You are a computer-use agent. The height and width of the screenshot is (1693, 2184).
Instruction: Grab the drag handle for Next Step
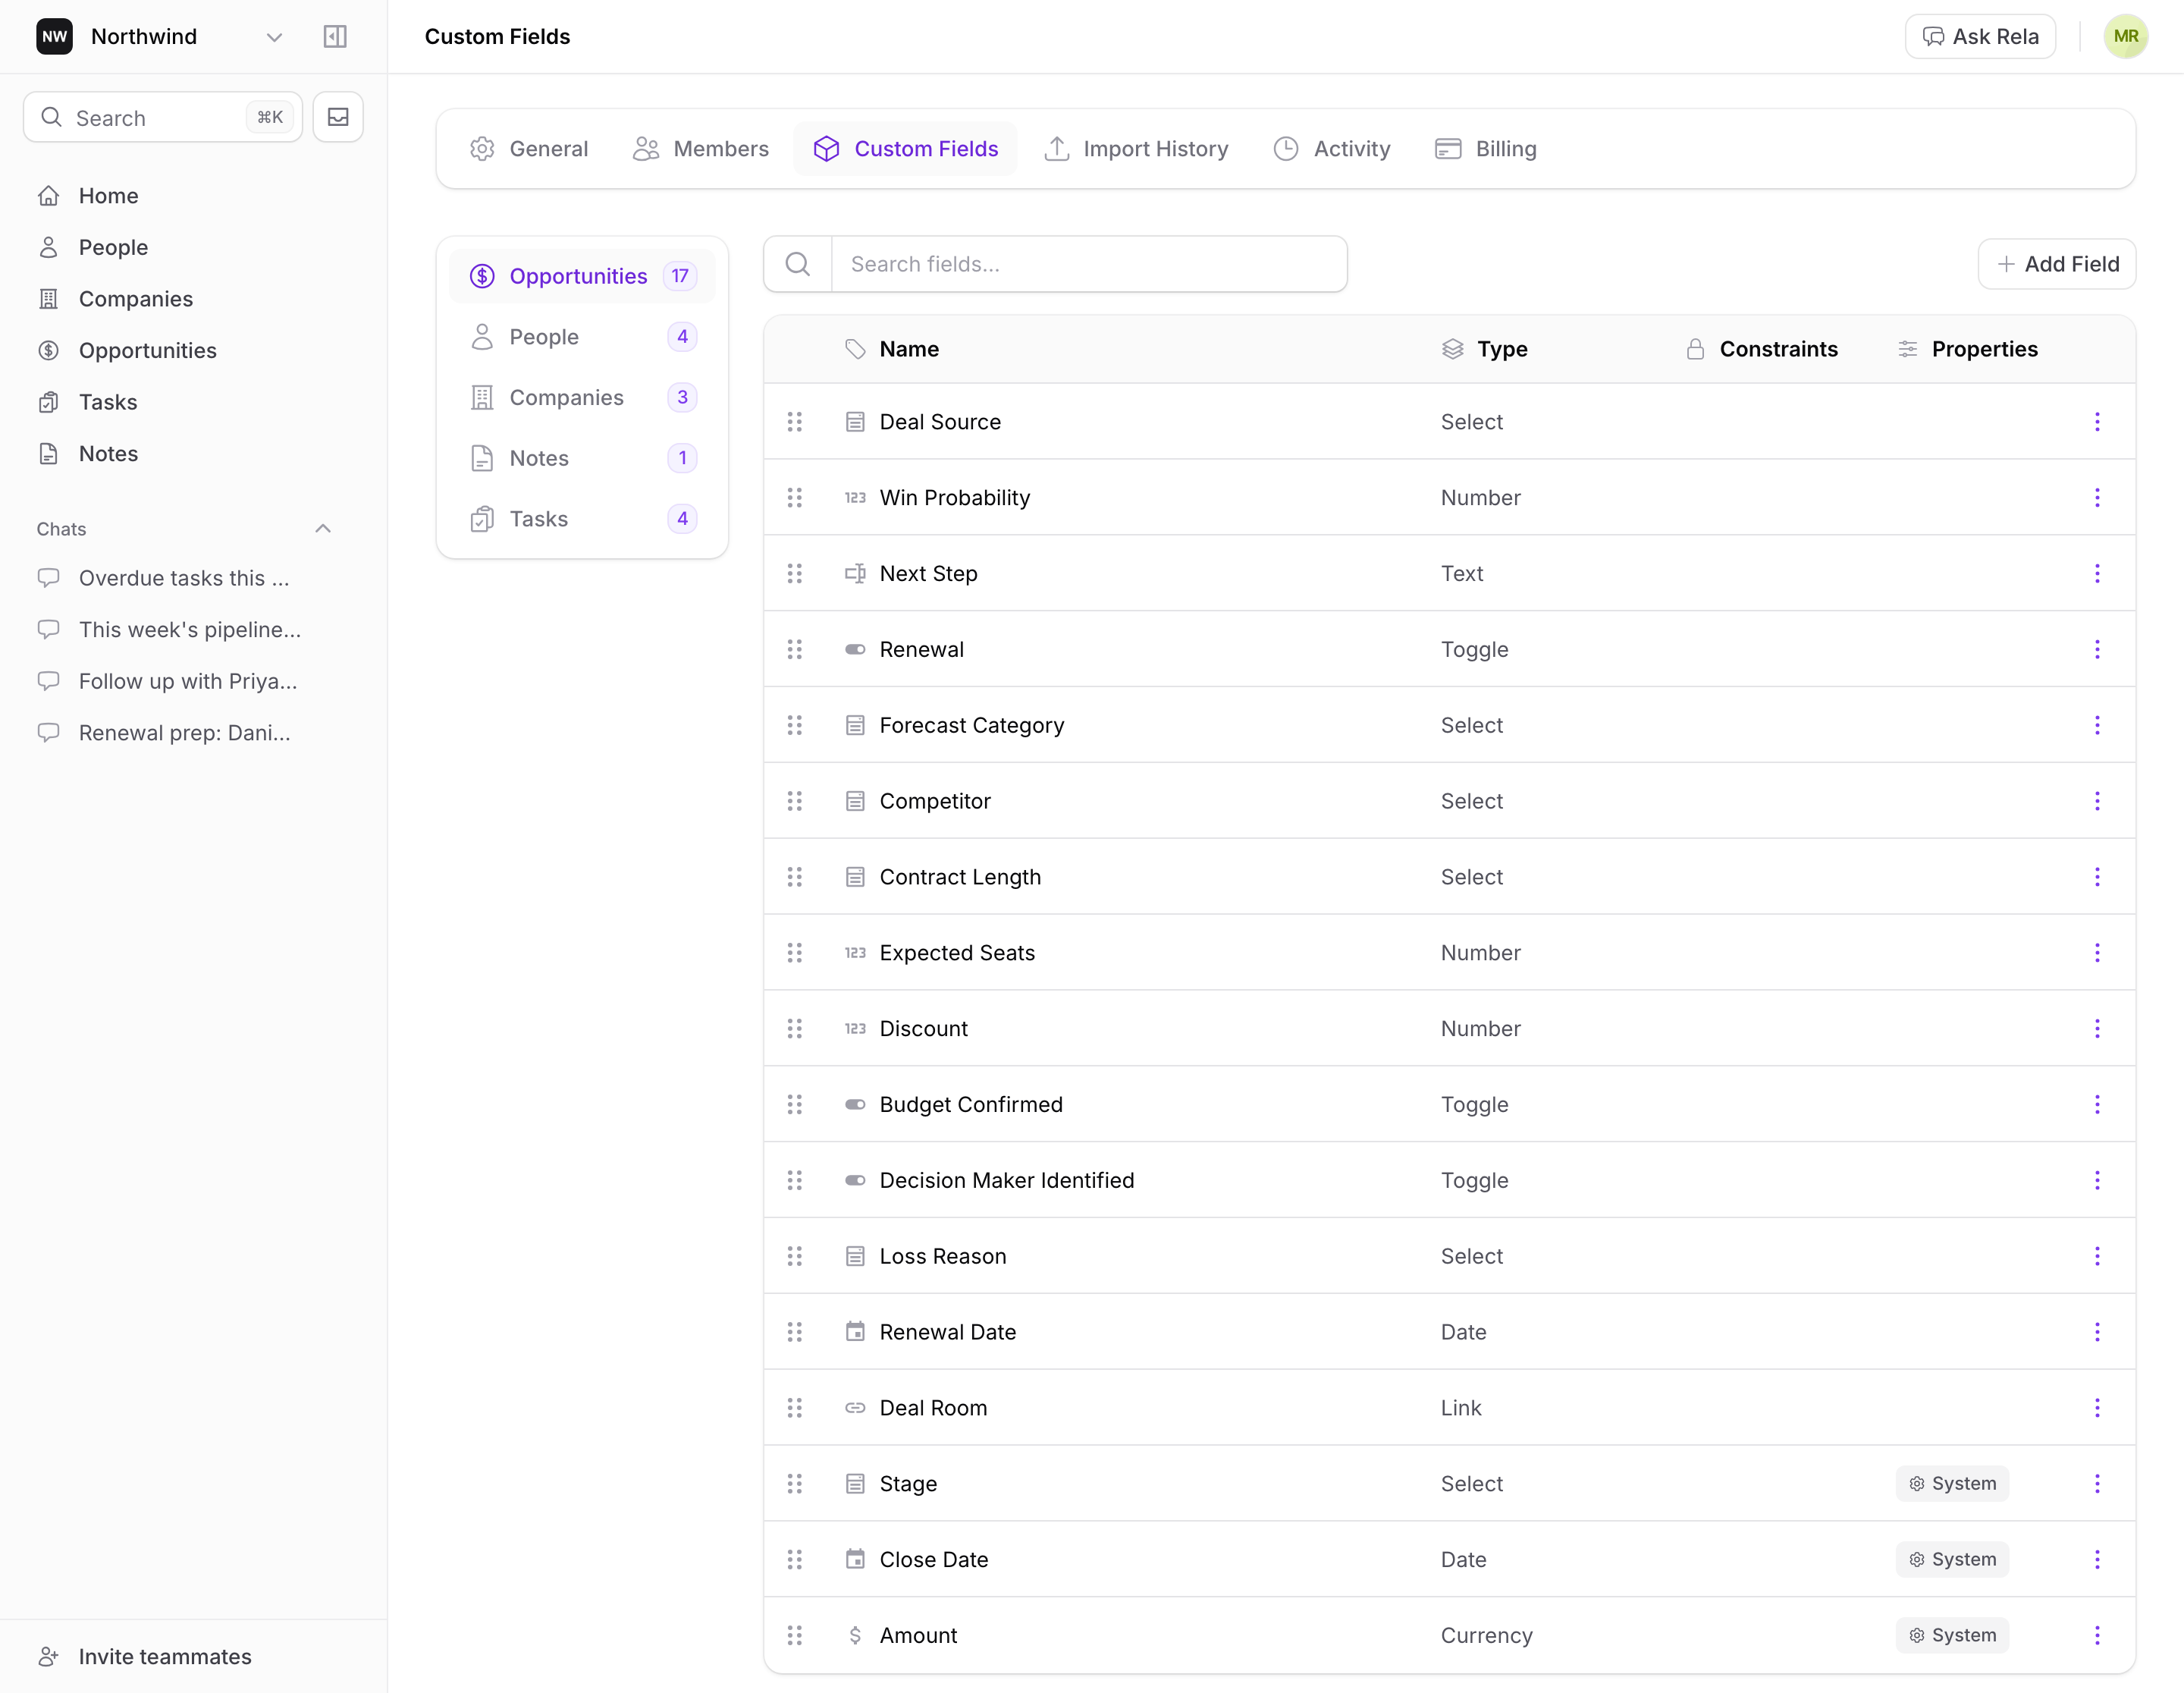coord(795,574)
